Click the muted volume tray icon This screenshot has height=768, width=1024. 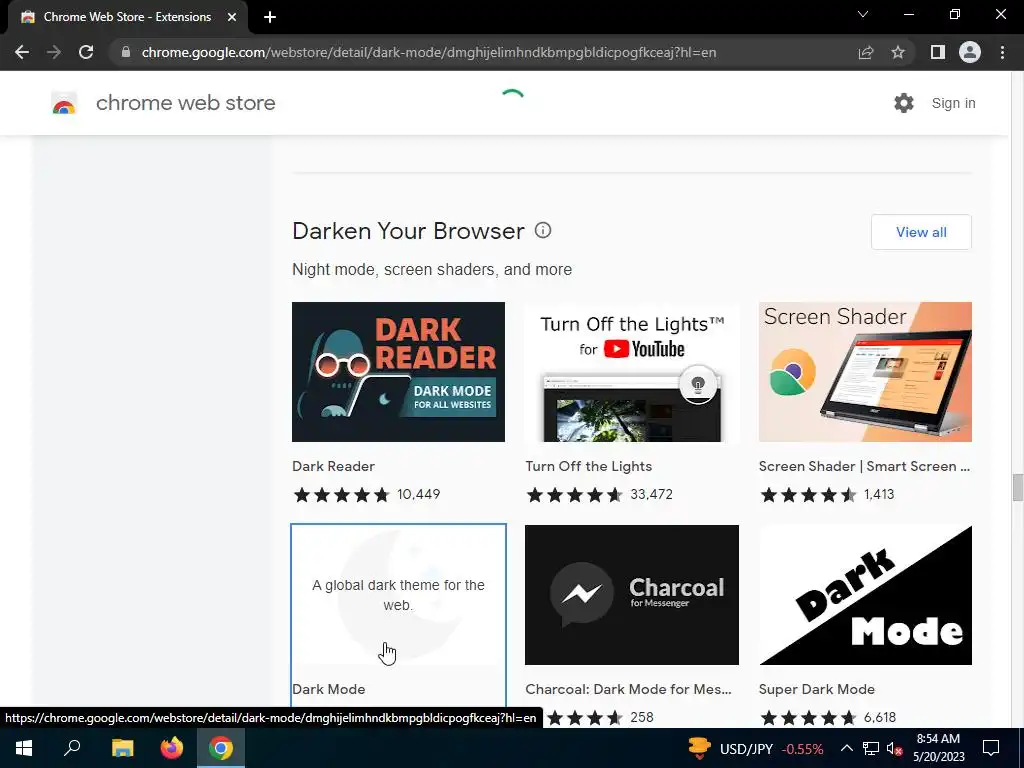coord(895,748)
